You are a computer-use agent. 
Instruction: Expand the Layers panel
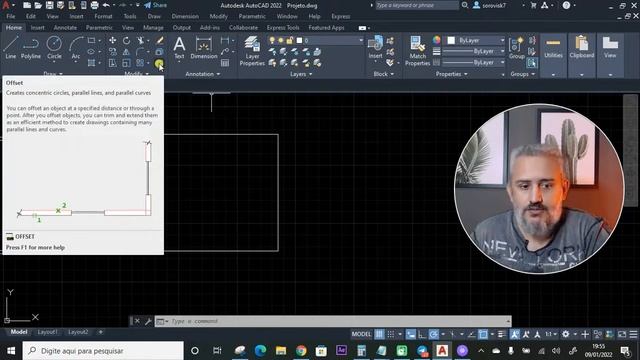301,74
